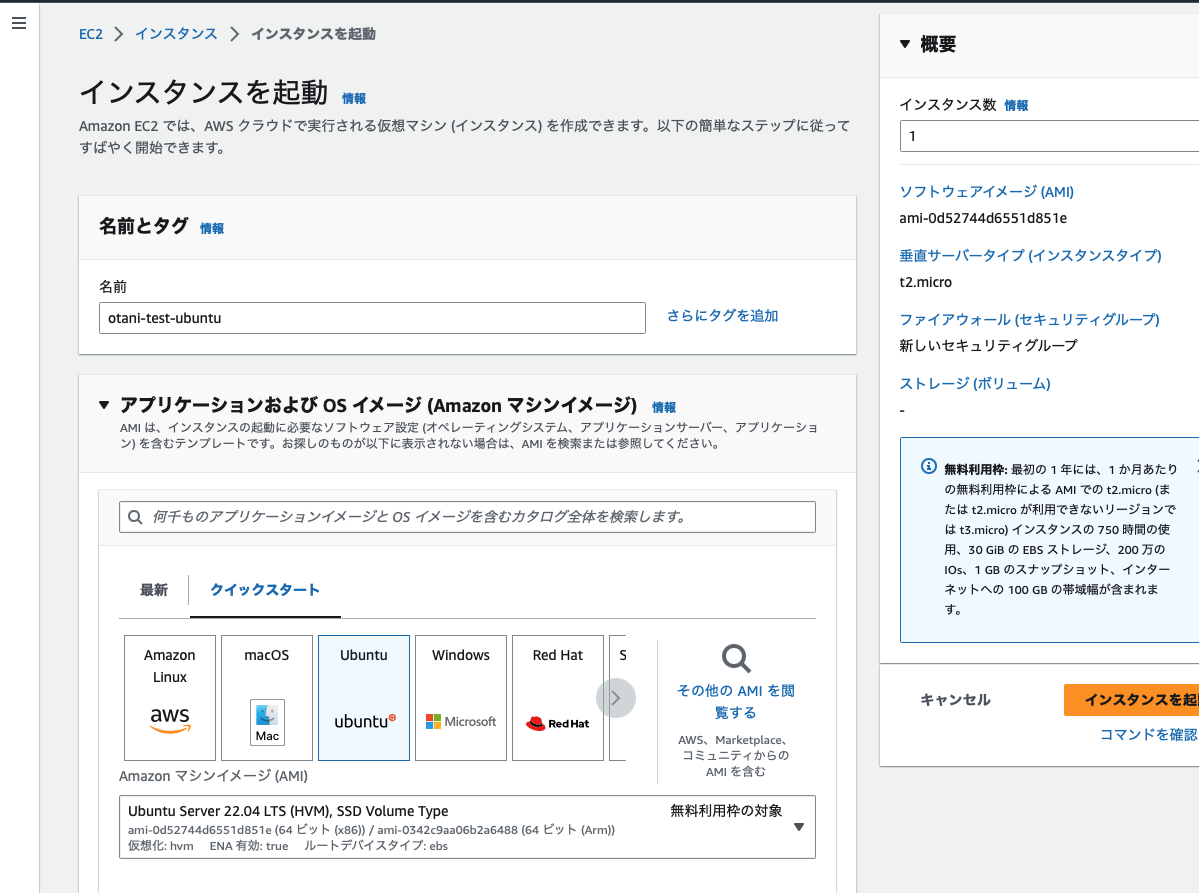This screenshot has width=1199, height=893.
Task: Select the Ubuntu AMI tile
Action: [x=363, y=697]
